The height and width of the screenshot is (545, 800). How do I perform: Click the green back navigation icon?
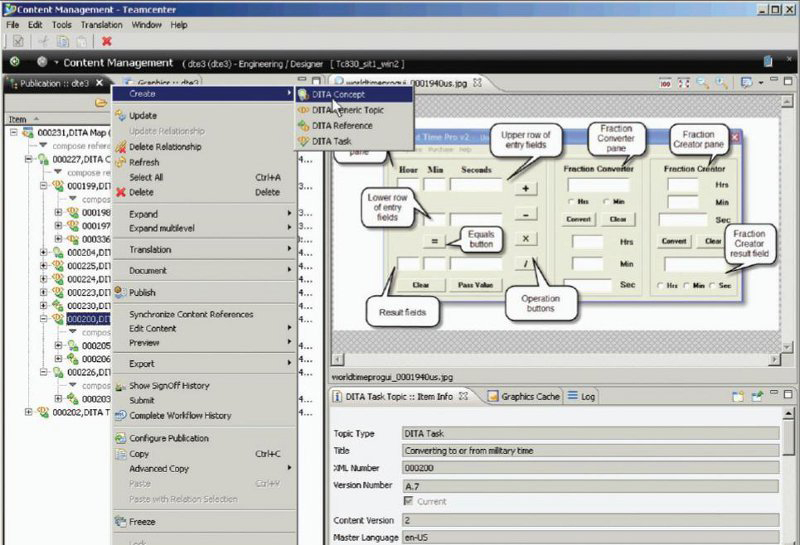[x=15, y=62]
